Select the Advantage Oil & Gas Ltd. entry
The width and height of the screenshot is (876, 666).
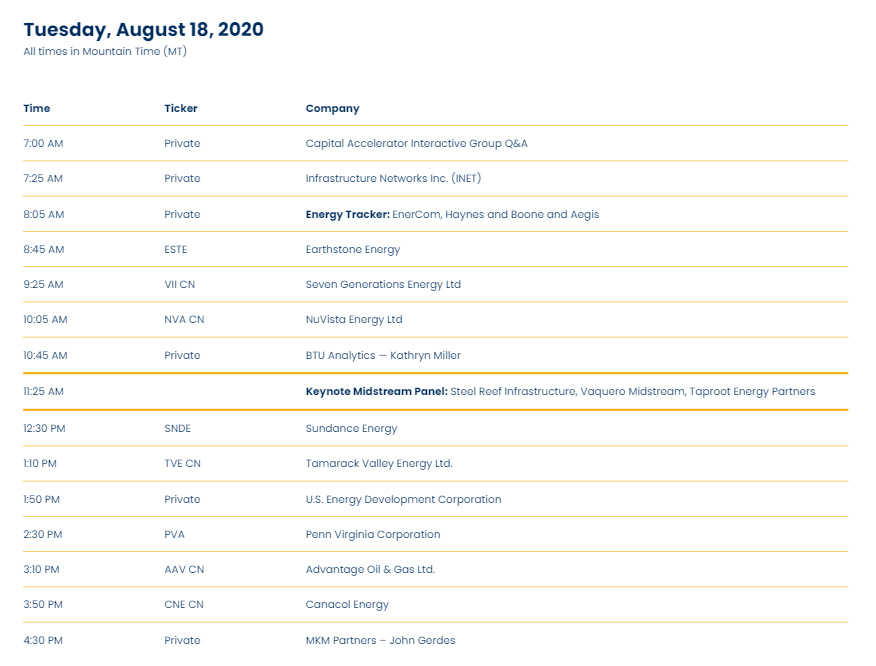(x=370, y=569)
